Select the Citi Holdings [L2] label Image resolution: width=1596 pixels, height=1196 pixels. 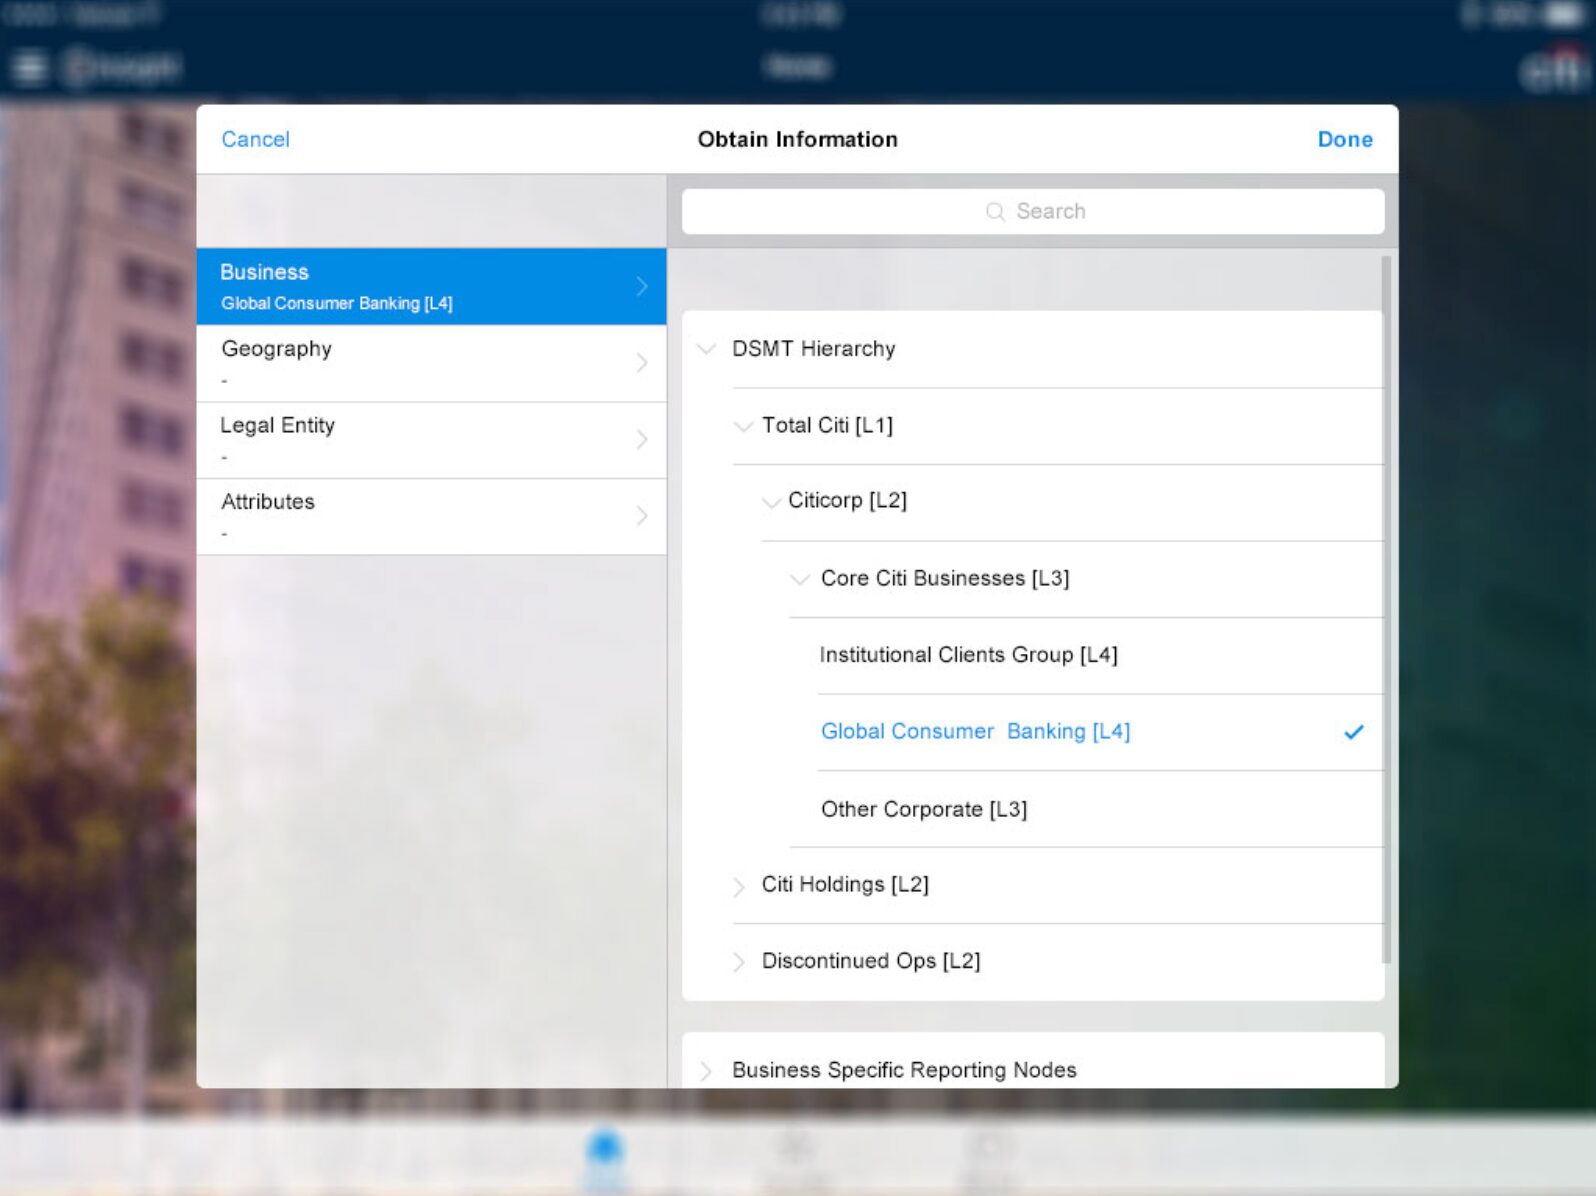click(845, 885)
